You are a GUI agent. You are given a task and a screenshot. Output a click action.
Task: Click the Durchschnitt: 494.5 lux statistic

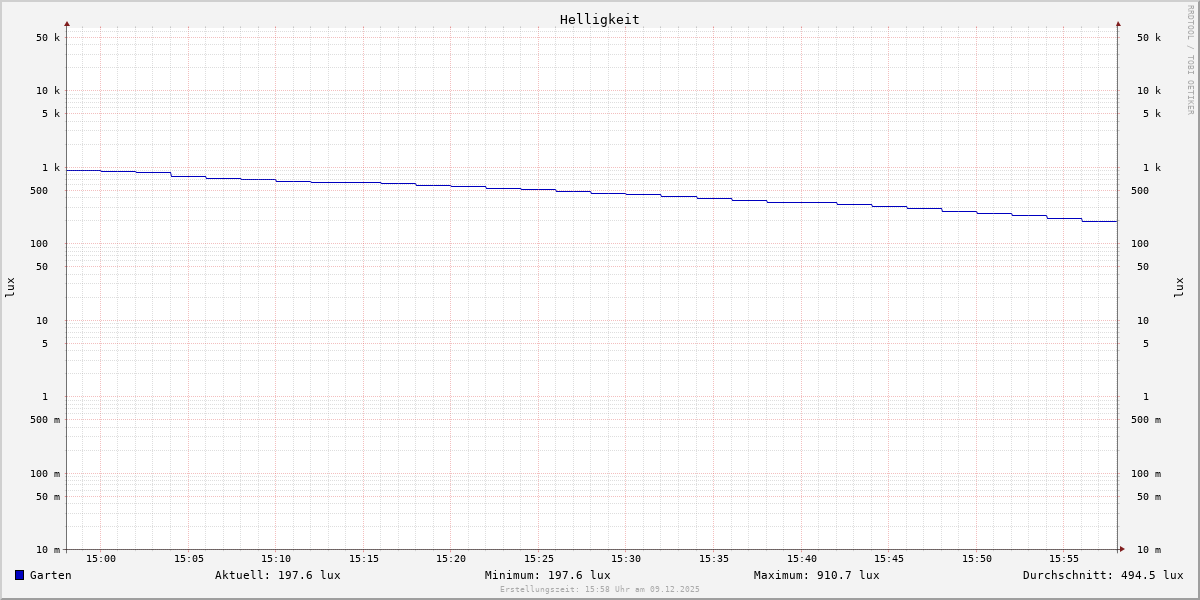coord(1102,575)
